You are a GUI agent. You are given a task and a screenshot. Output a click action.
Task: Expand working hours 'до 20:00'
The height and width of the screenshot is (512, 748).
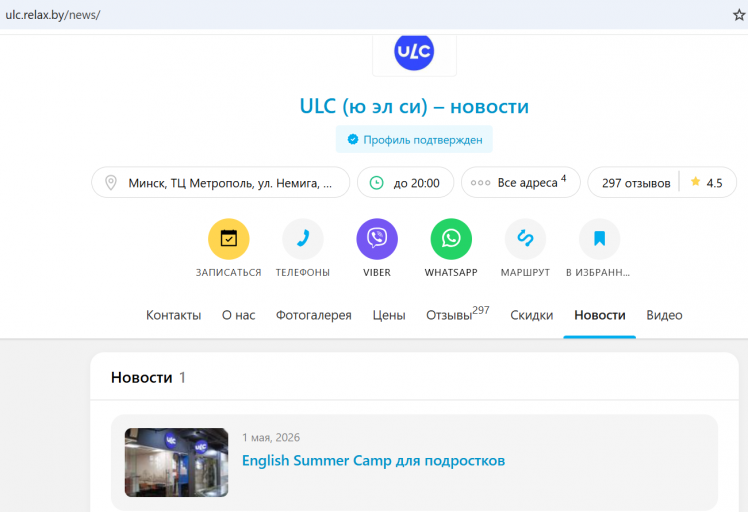pyautogui.click(x=405, y=182)
